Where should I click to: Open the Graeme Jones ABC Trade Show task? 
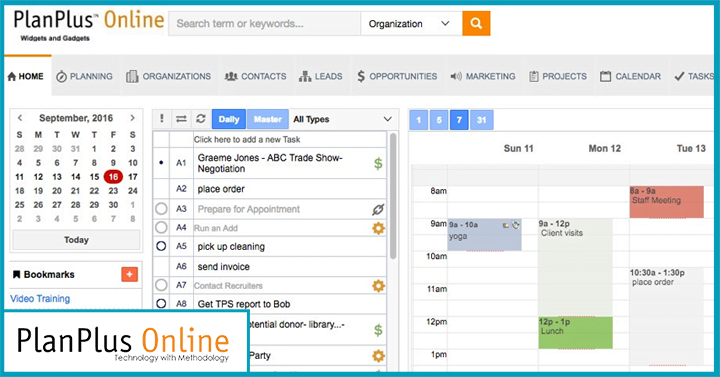270,163
